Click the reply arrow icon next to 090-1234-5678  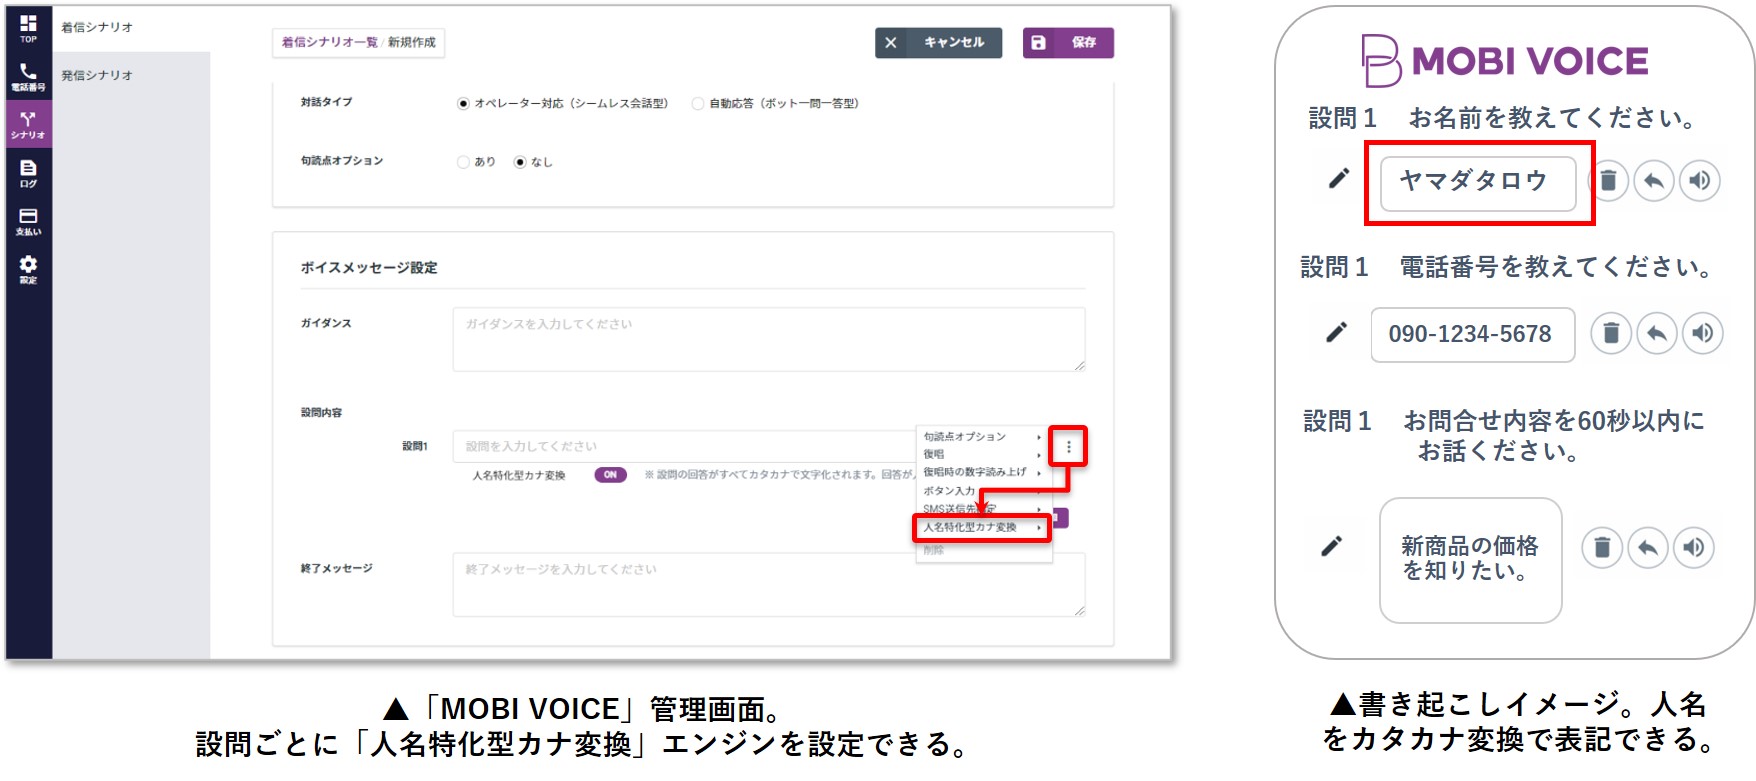(x=1656, y=333)
